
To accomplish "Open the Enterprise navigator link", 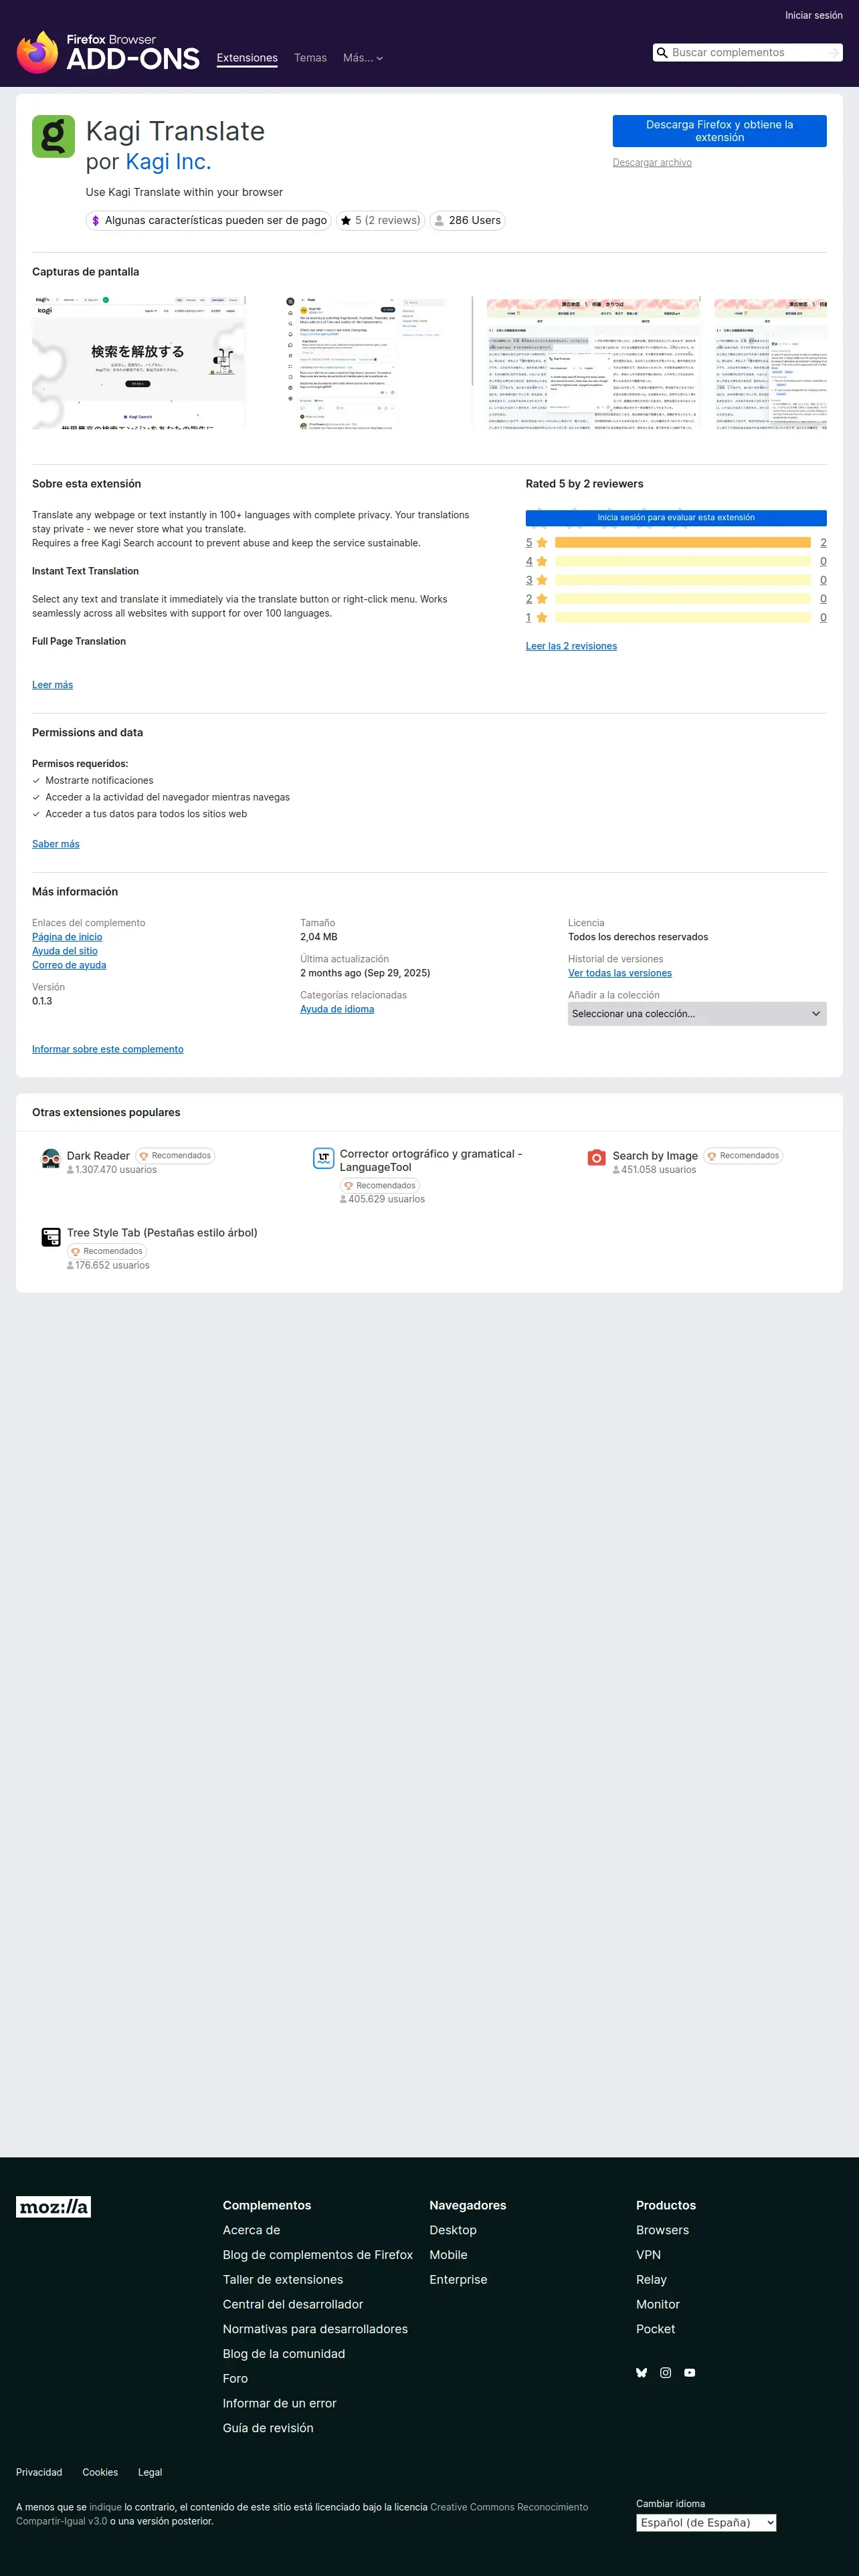I will (x=458, y=2280).
